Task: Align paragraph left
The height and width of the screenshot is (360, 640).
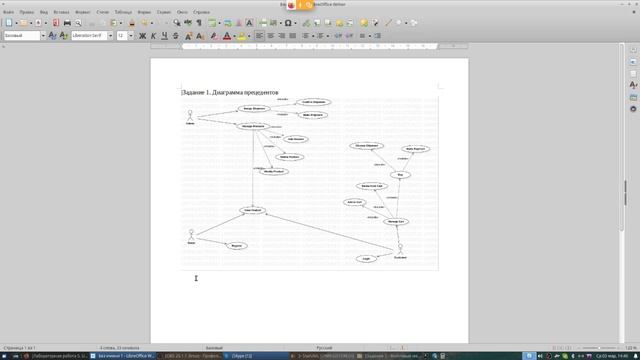Action: [x=260, y=36]
